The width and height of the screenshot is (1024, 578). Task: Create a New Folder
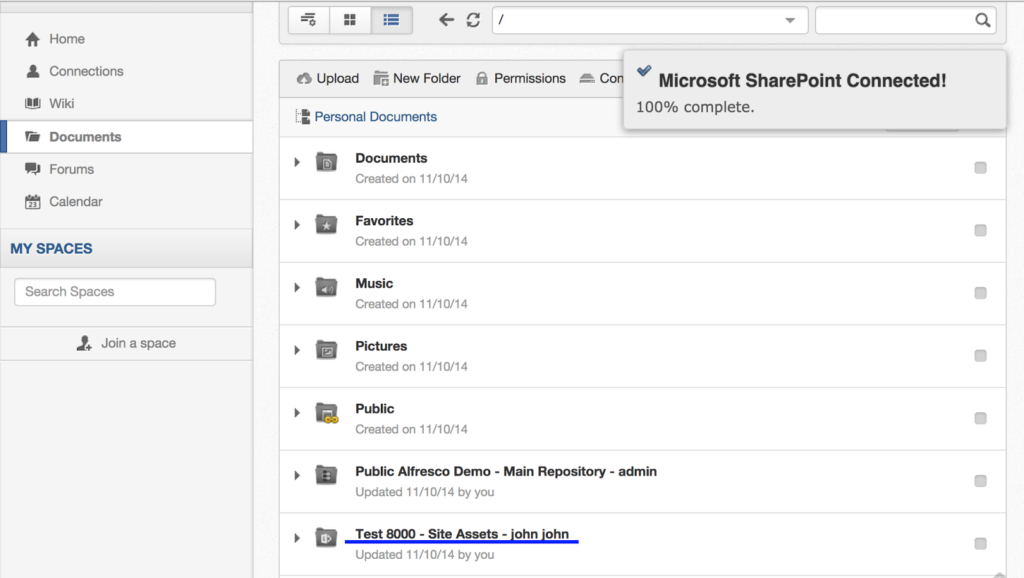416,78
